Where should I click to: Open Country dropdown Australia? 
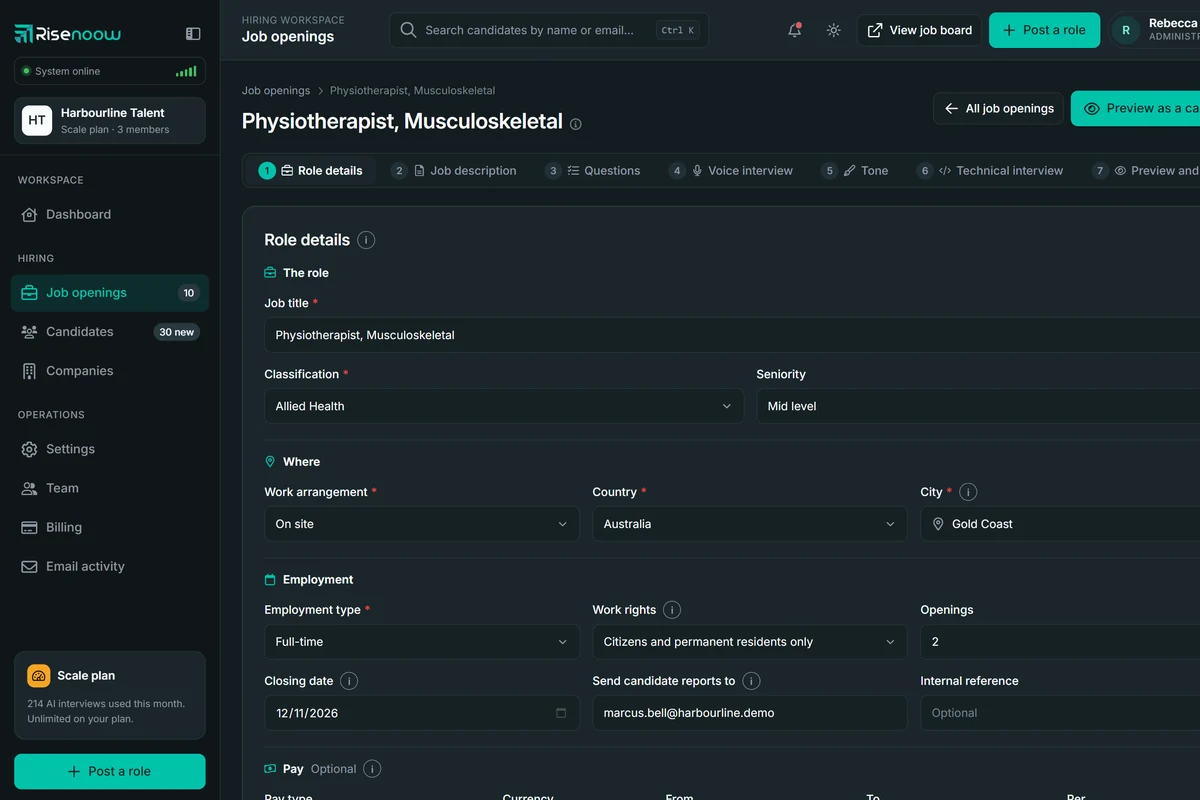click(x=750, y=524)
